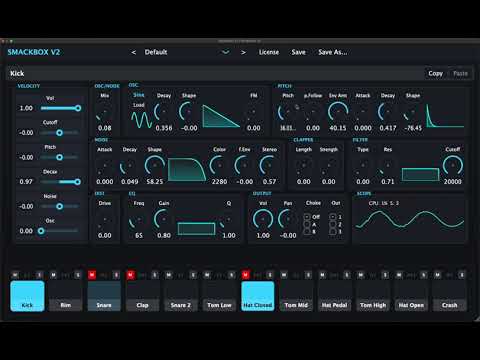
Task: Click the OSC decay envelope triangle display
Action: [221, 116]
